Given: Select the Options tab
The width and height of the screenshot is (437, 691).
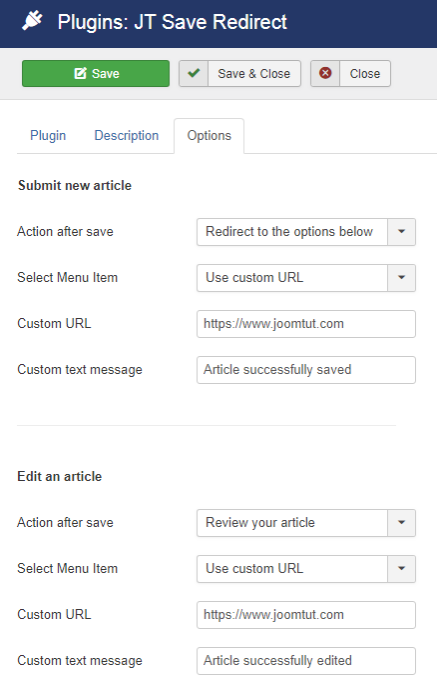Looking at the screenshot, I should coord(209,136).
